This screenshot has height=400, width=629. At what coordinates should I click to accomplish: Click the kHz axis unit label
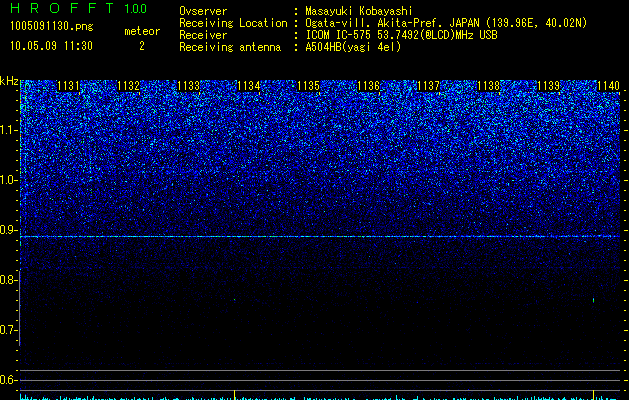pyautogui.click(x=9, y=81)
